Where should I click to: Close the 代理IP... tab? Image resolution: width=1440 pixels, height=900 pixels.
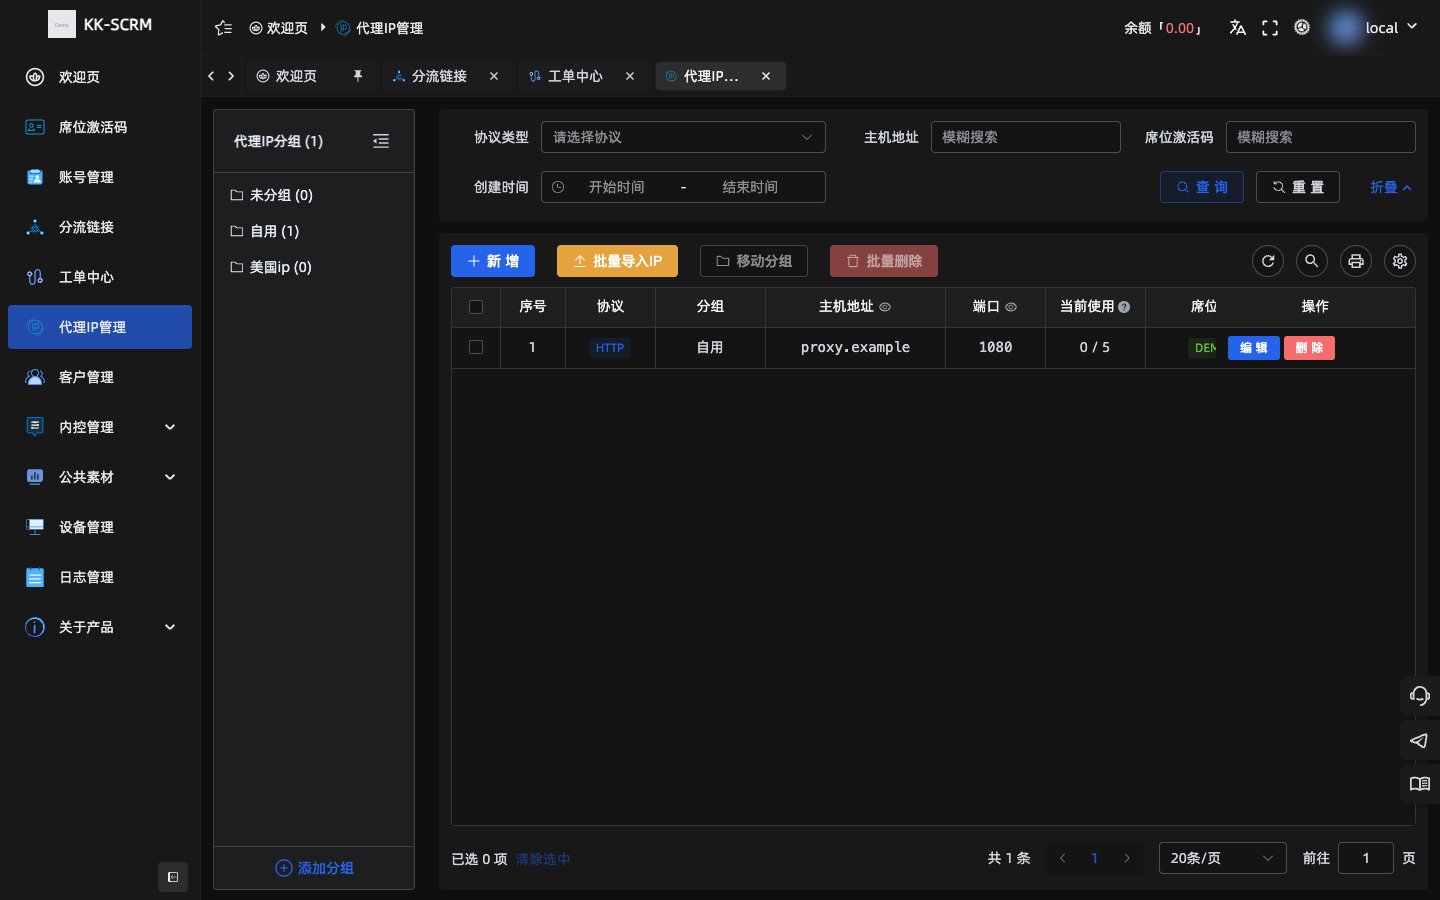(766, 76)
